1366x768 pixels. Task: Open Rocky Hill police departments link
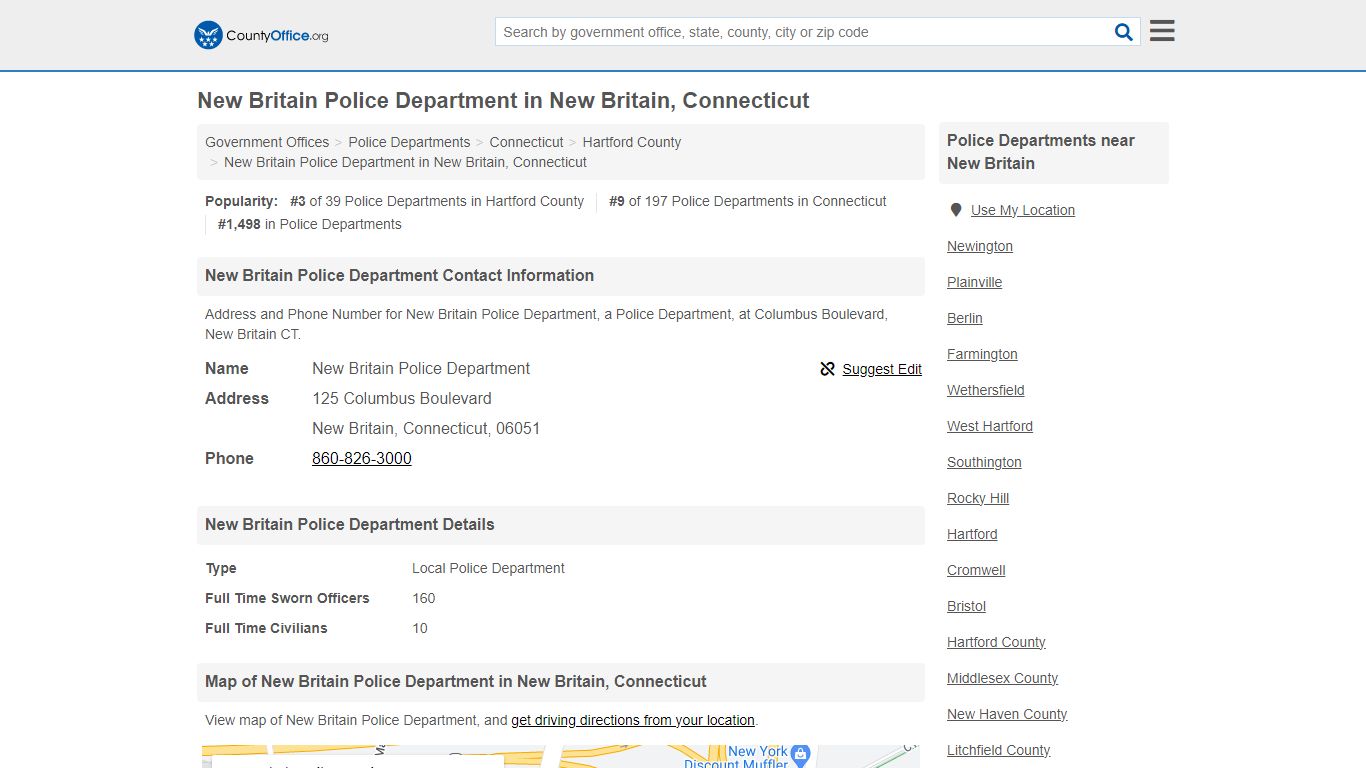pyautogui.click(x=978, y=498)
